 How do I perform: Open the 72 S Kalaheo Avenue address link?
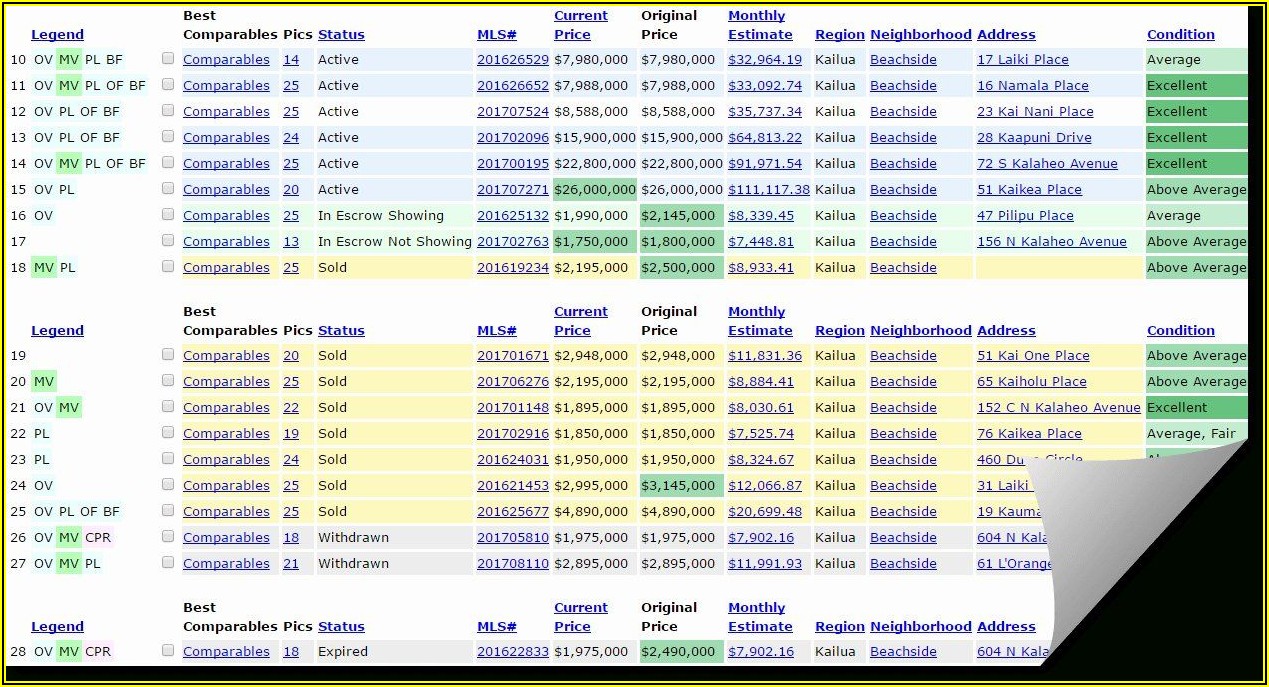click(x=1047, y=164)
